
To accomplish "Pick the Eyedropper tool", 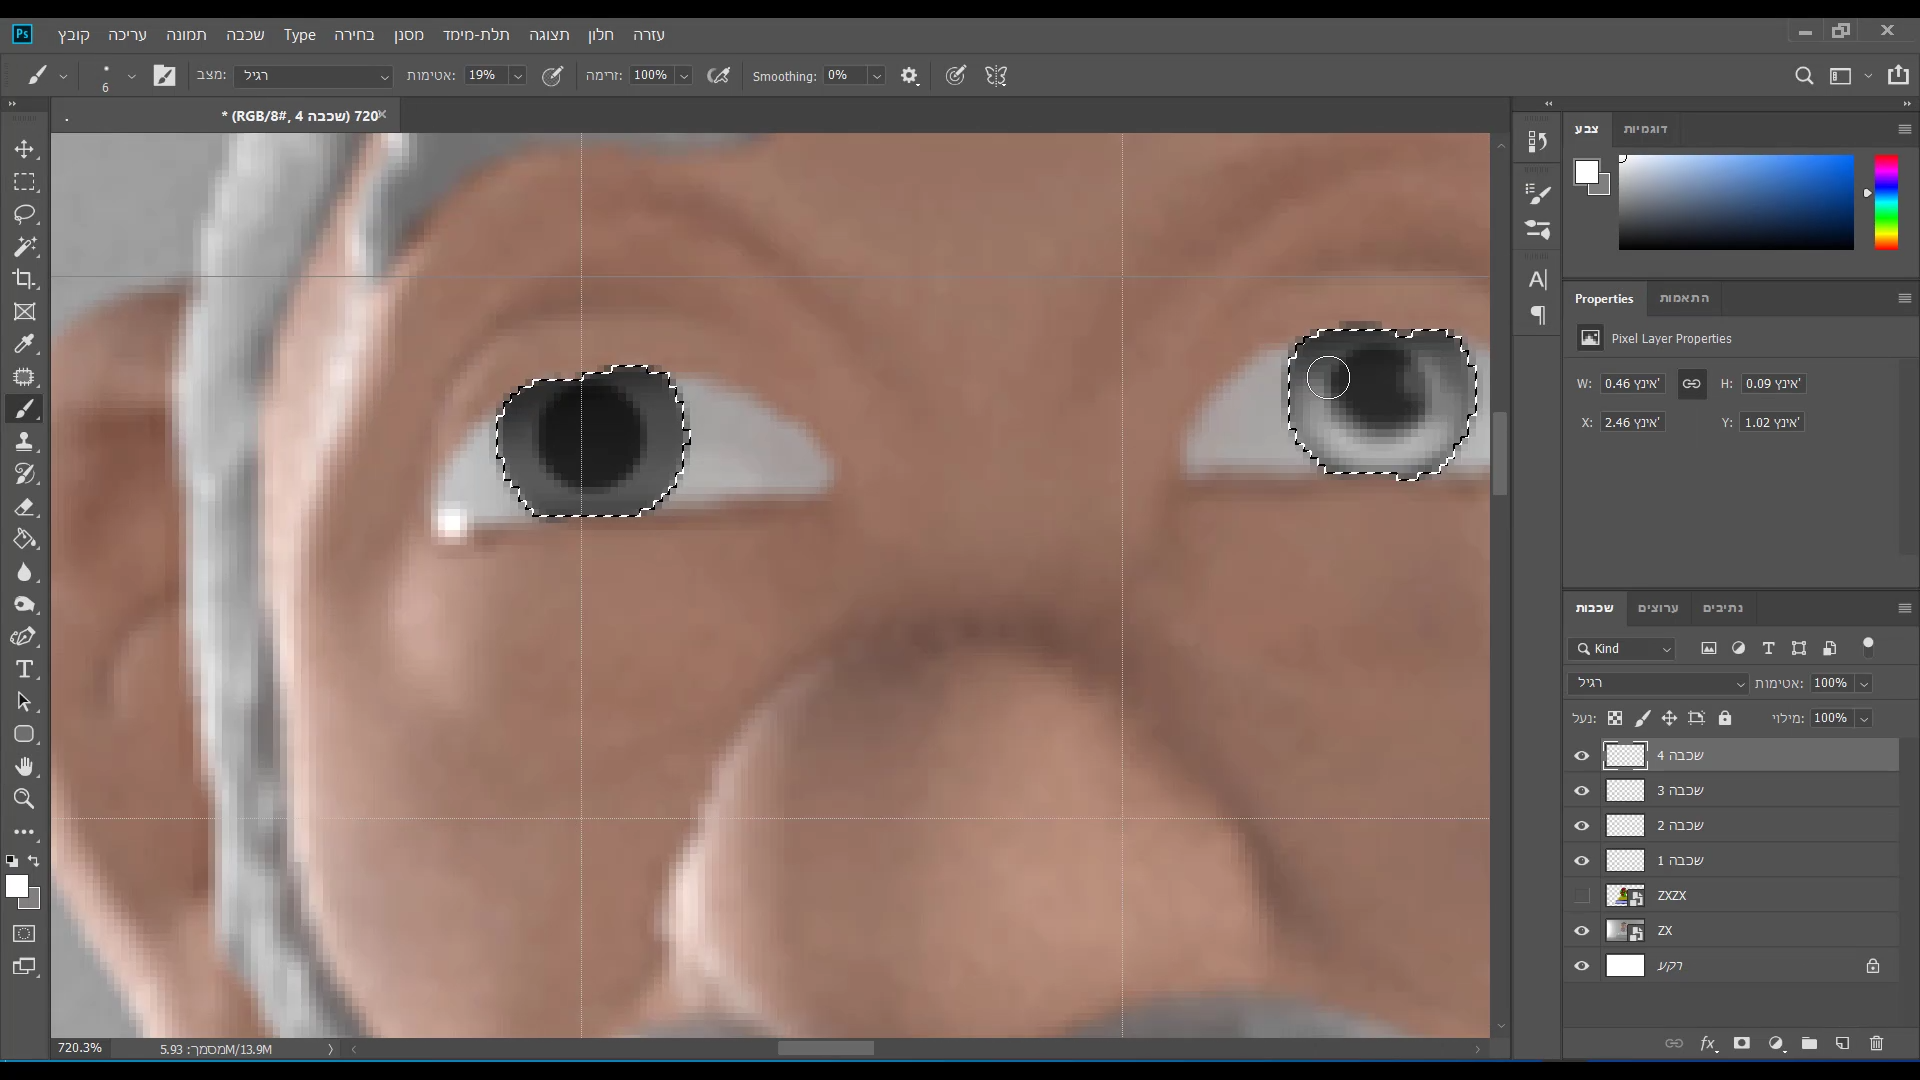I will pos(24,344).
